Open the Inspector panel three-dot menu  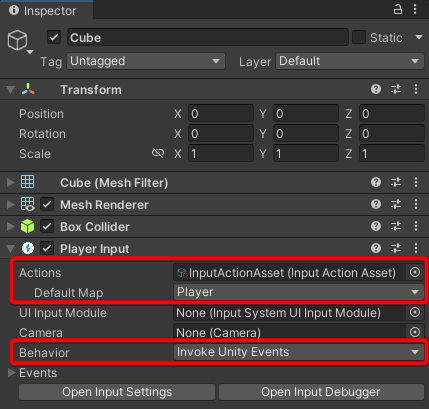coord(415,9)
